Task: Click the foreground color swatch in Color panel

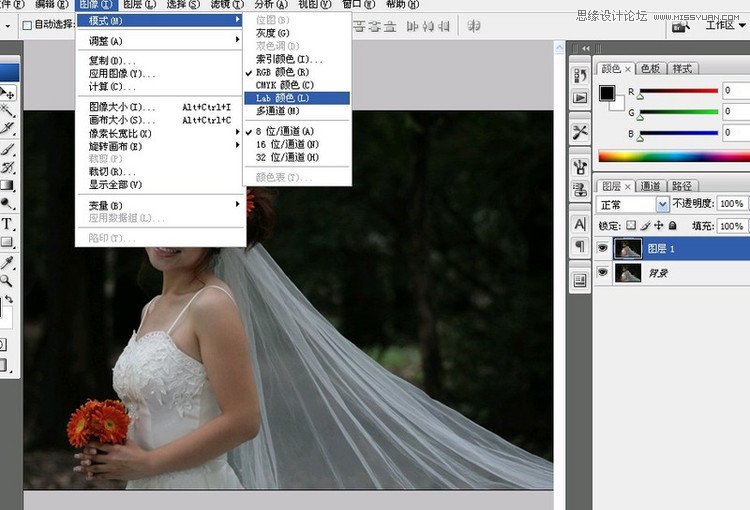Action: click(x=607, y=93)
